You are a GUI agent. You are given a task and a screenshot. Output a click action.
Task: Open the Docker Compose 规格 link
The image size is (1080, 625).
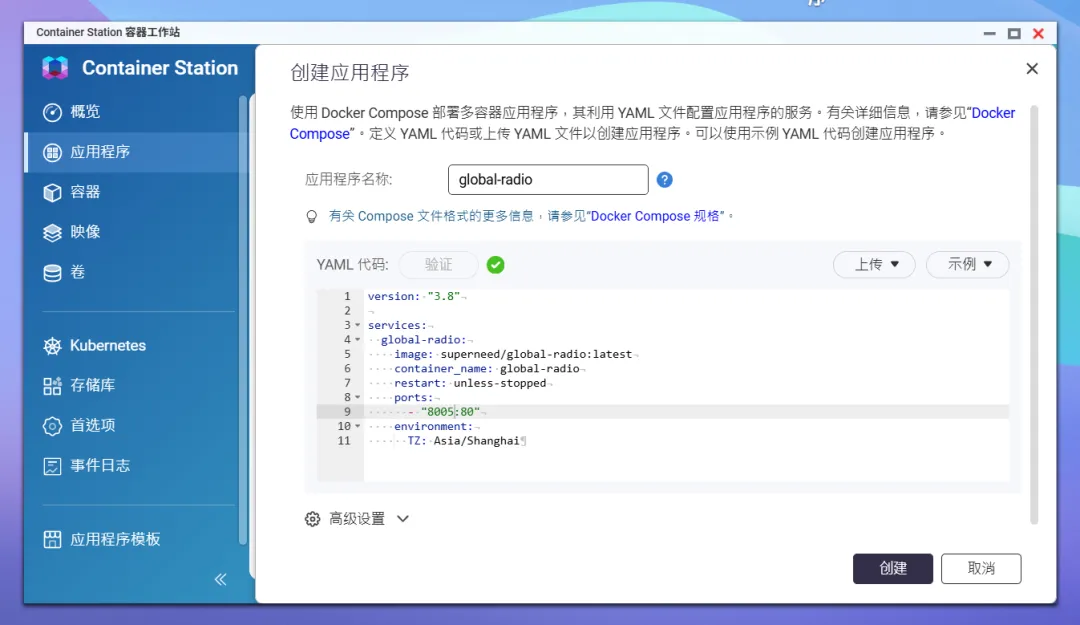coord(657,216)
